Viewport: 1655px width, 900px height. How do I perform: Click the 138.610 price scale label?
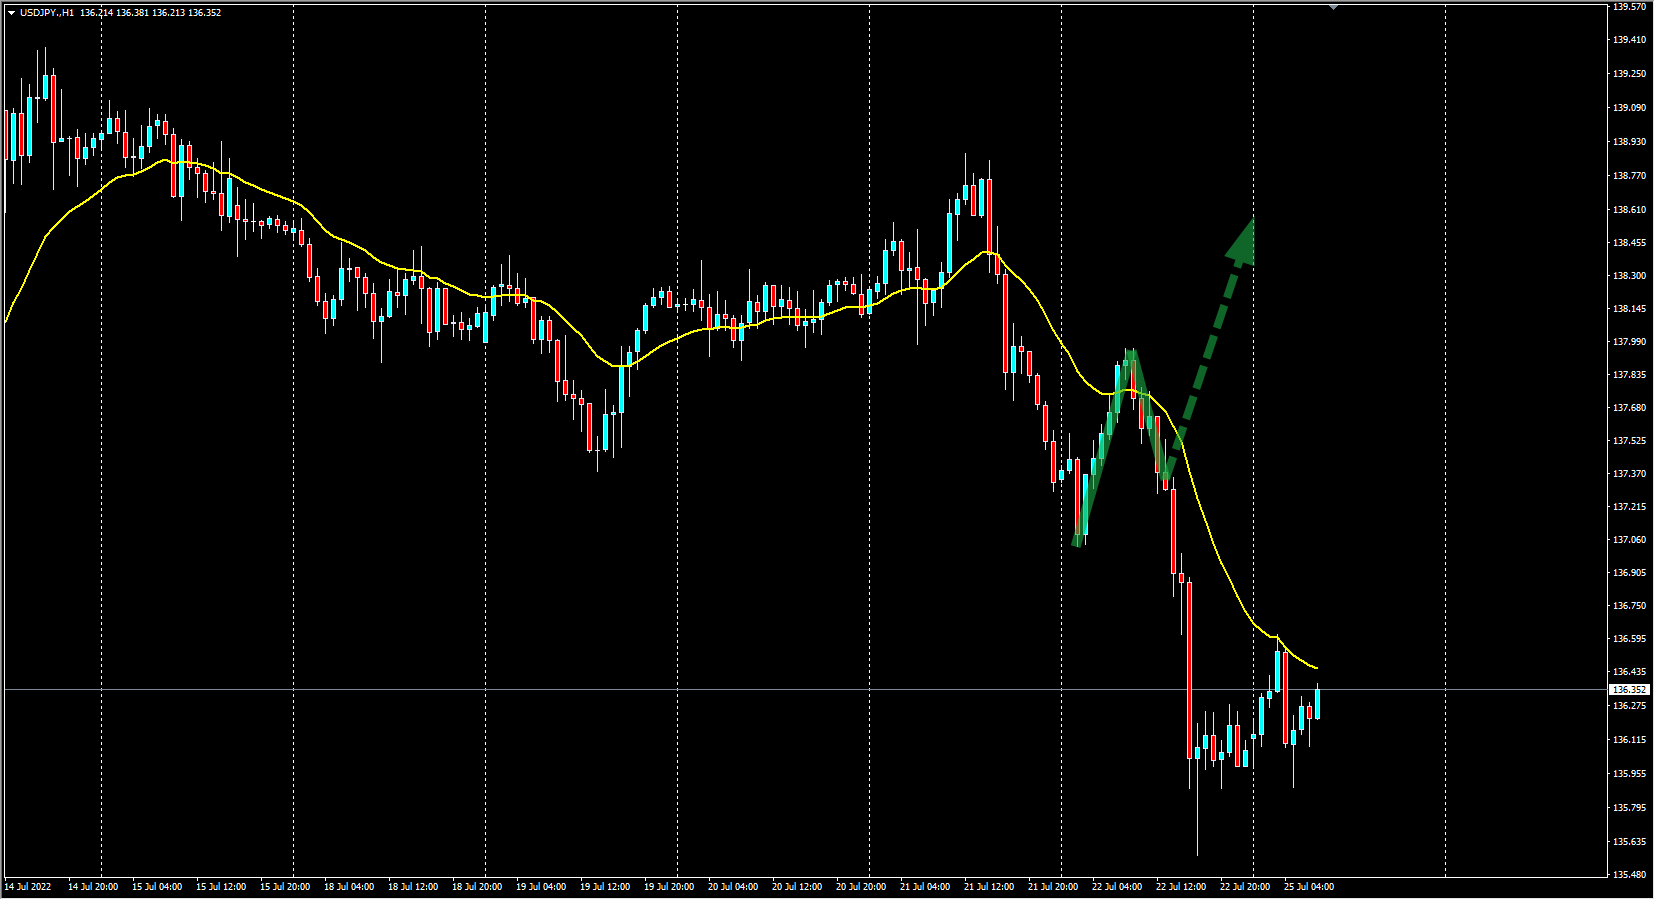[x=1630, y=210]
